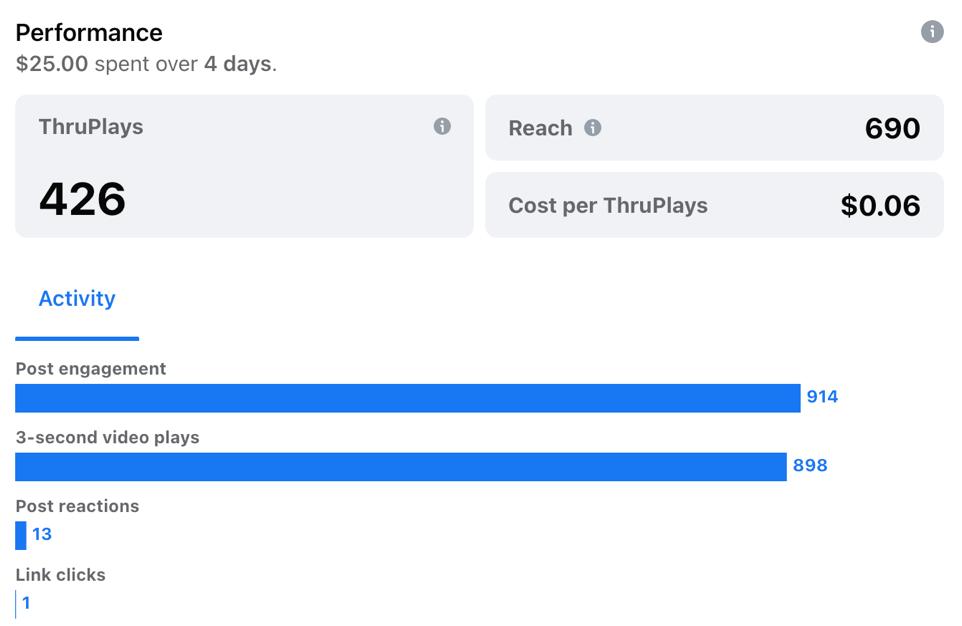Open the ThruPlays info tooltip icon
Image resolution: width=962 pixels, height=626 pixels.
point(442,126)
